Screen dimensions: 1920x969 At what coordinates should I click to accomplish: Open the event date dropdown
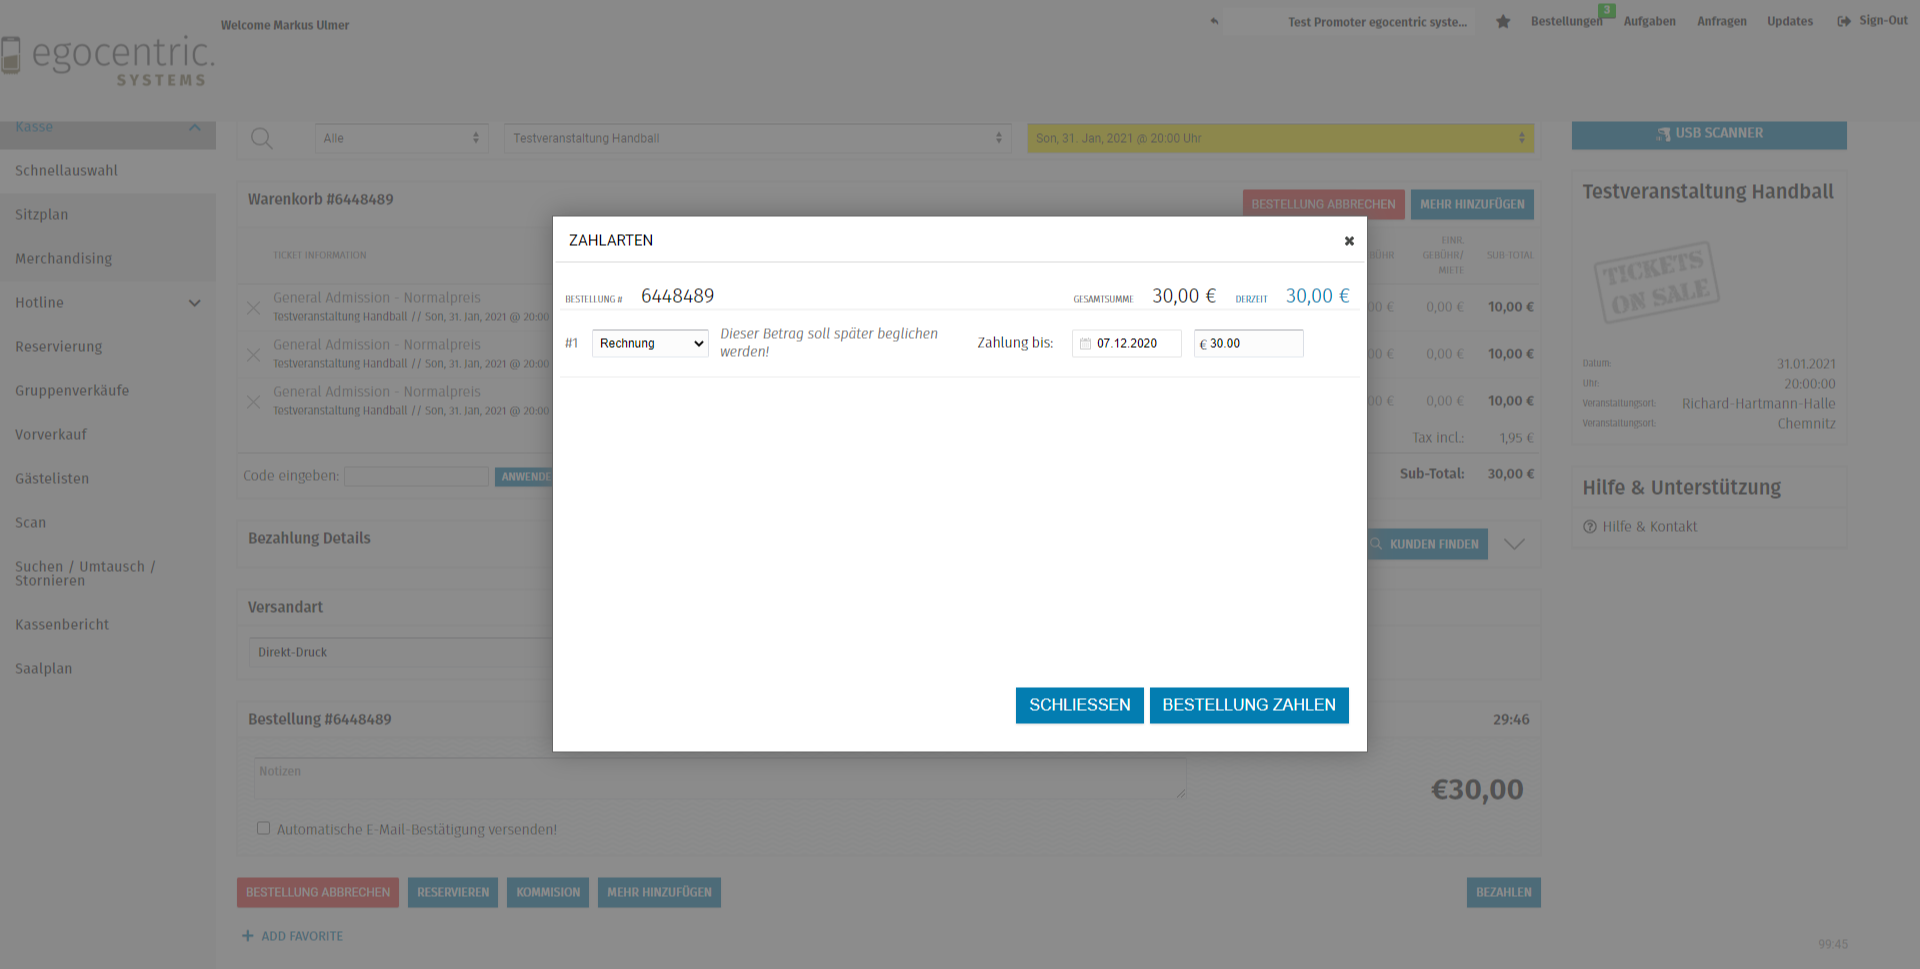[1279, 138]
